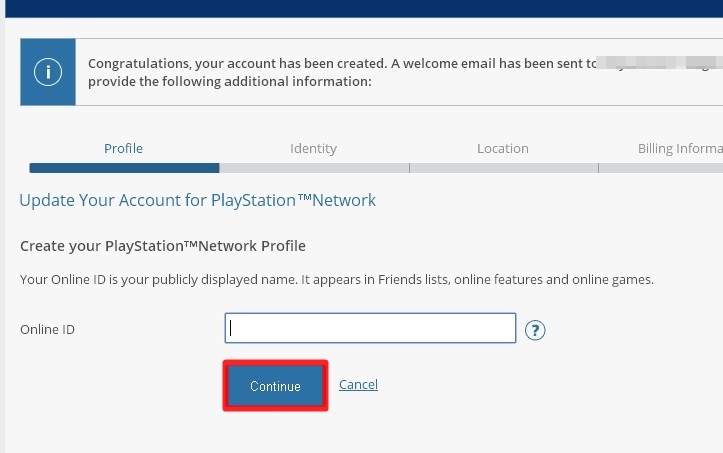Focus the Online ID text field

(370, 328)
